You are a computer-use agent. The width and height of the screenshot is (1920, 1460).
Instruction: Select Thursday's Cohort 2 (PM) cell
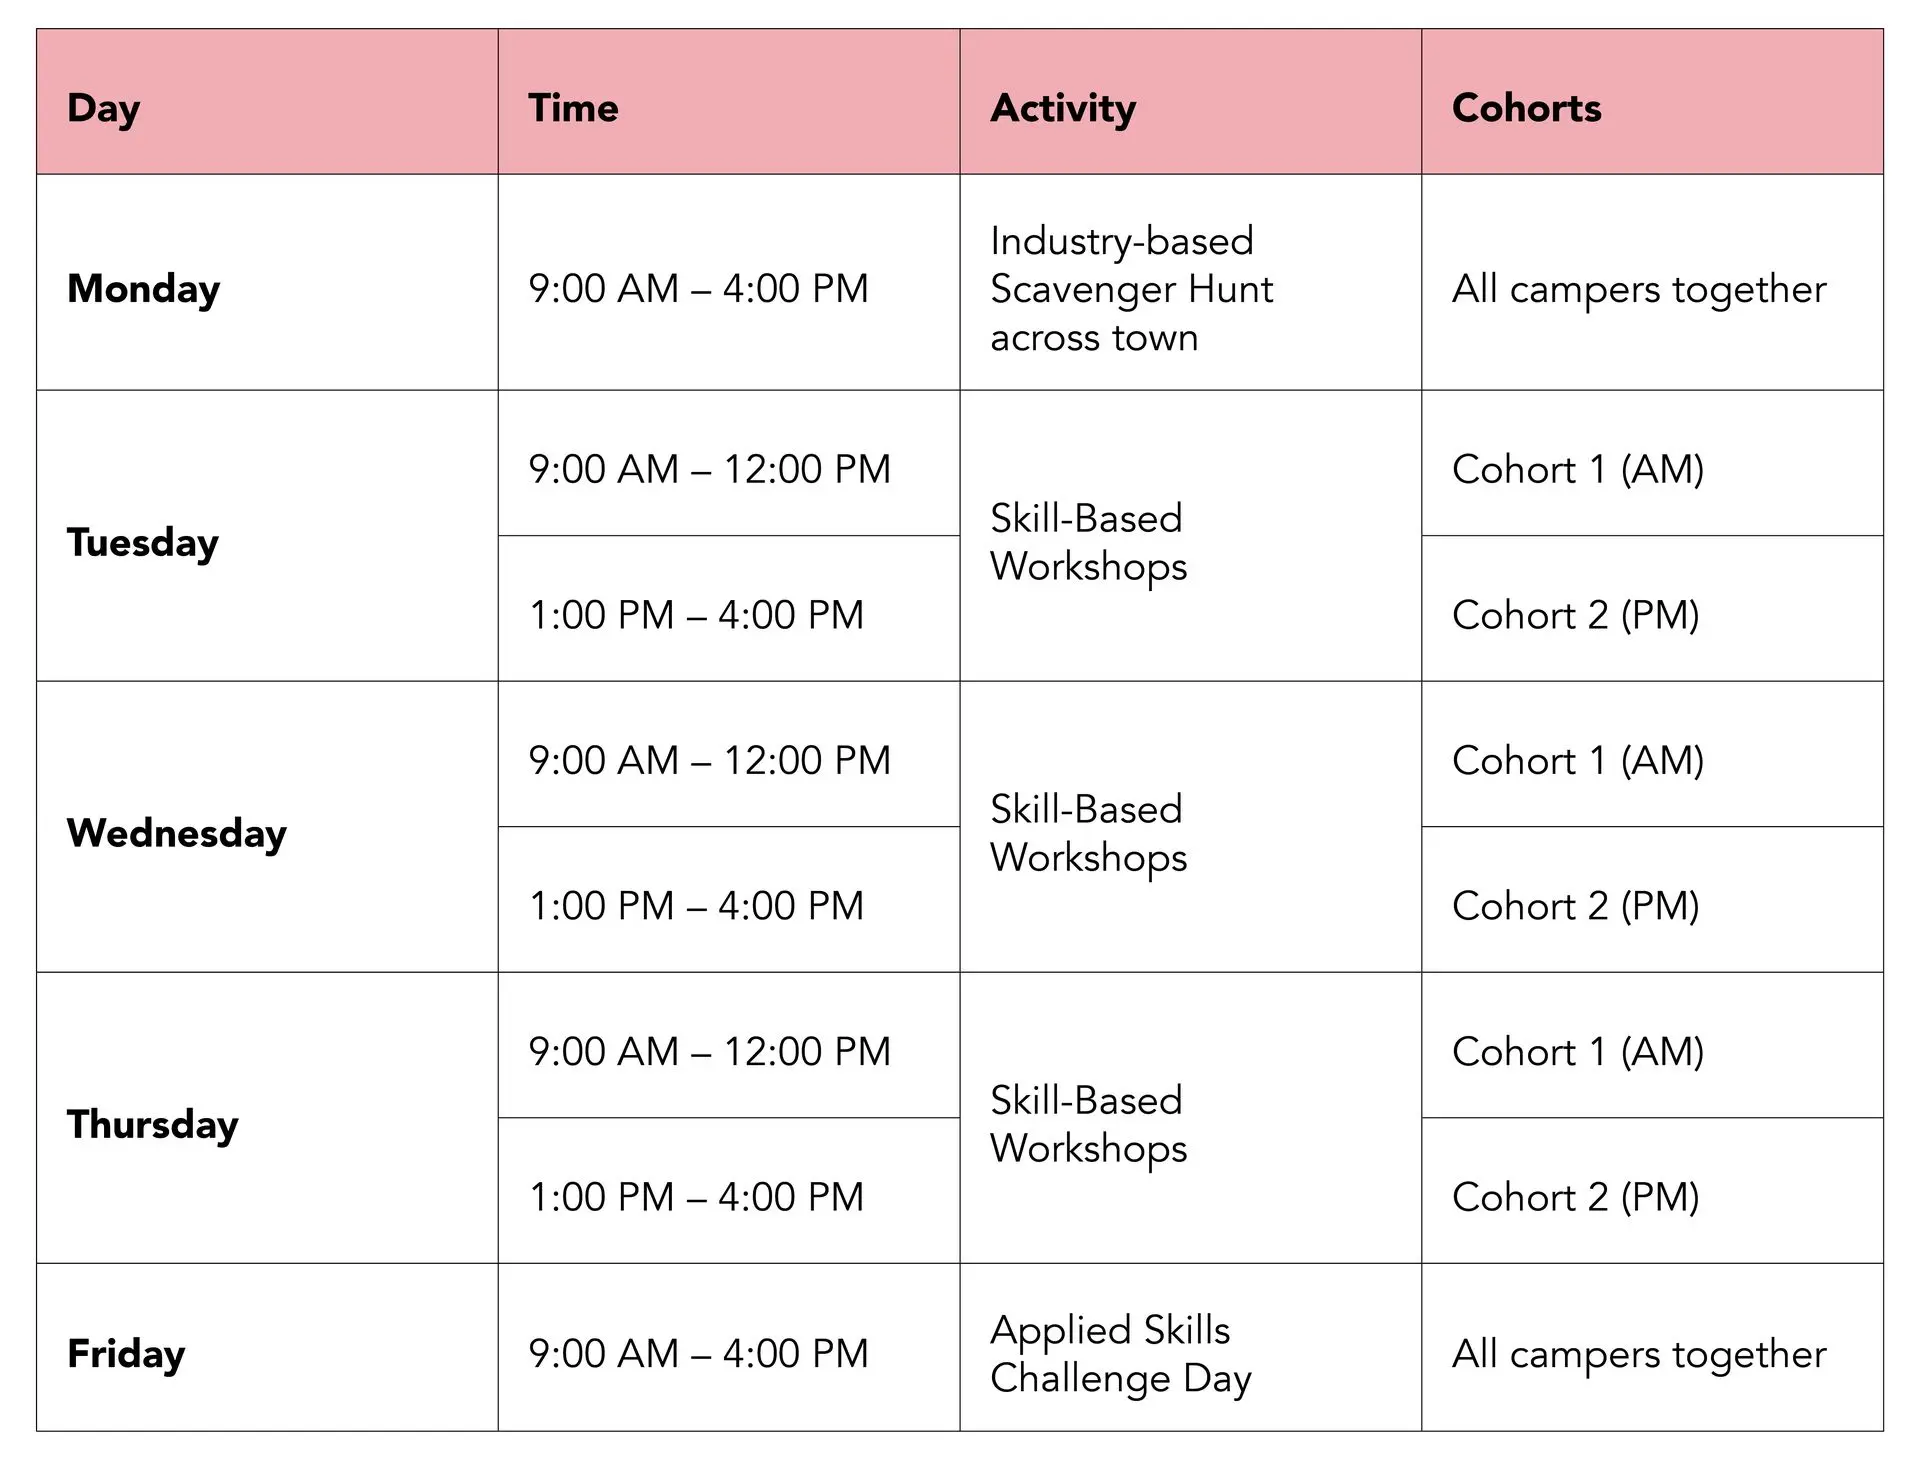pyautogui.click(x=1575, y=1197)
